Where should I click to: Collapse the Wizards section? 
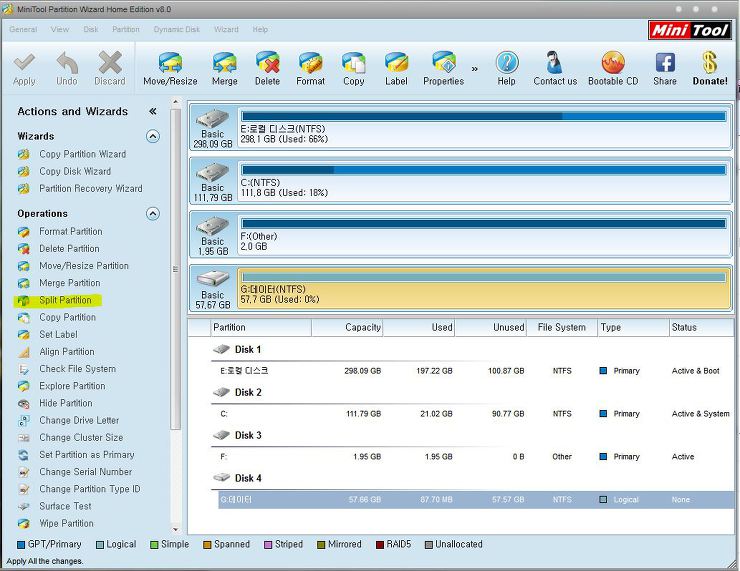(152, 136)
